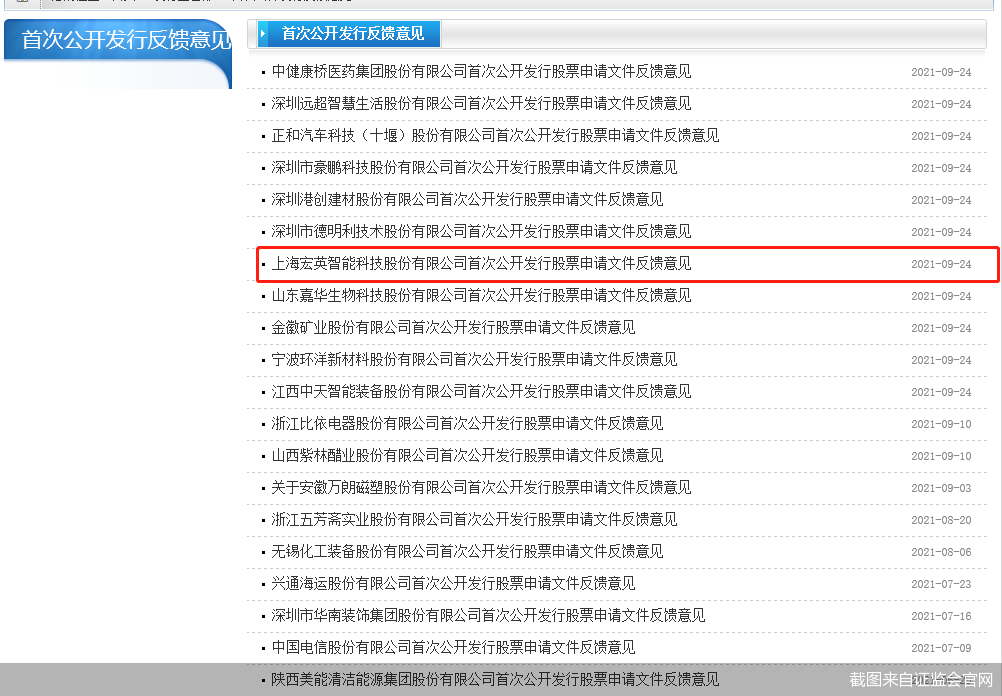Open the 江西中天智能装备 feedback link
This screenshot has height=696, width=1002.
[481, 391]
